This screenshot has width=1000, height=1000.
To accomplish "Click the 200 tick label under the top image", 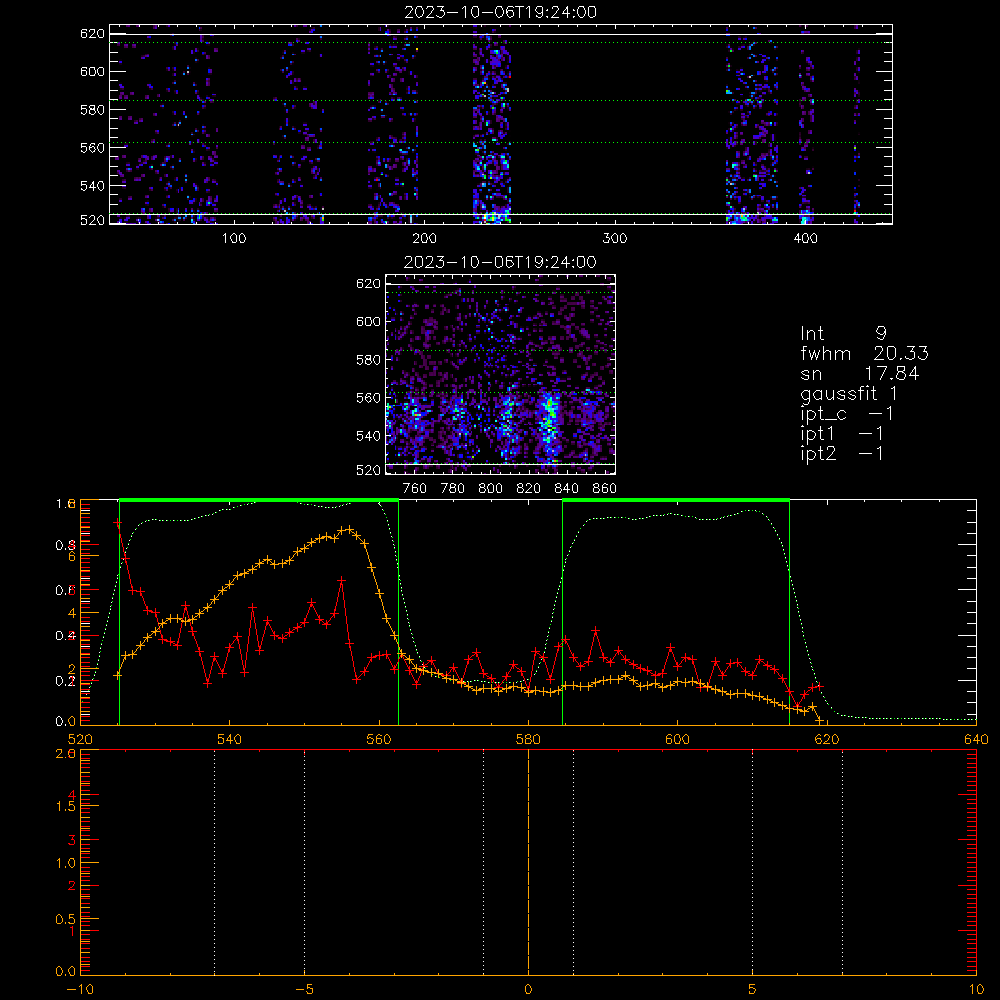I will pos(424,239).
